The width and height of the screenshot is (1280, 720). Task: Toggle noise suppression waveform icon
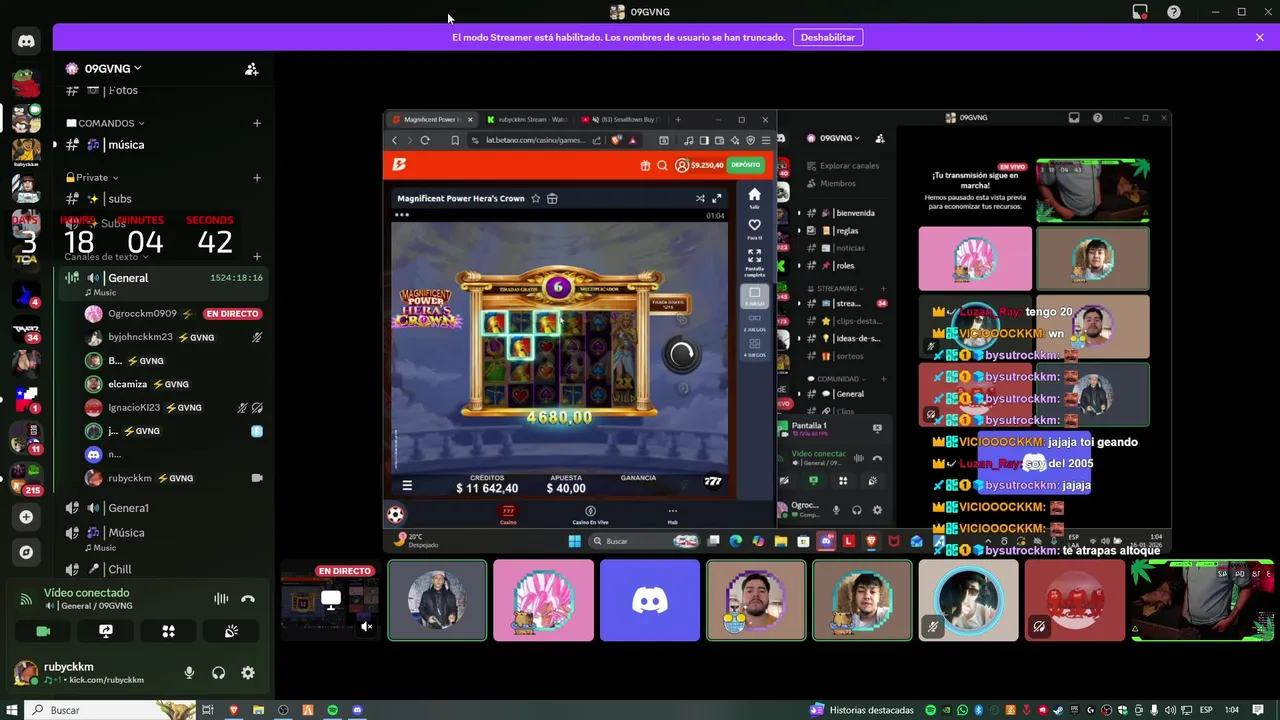pos(221,599)
